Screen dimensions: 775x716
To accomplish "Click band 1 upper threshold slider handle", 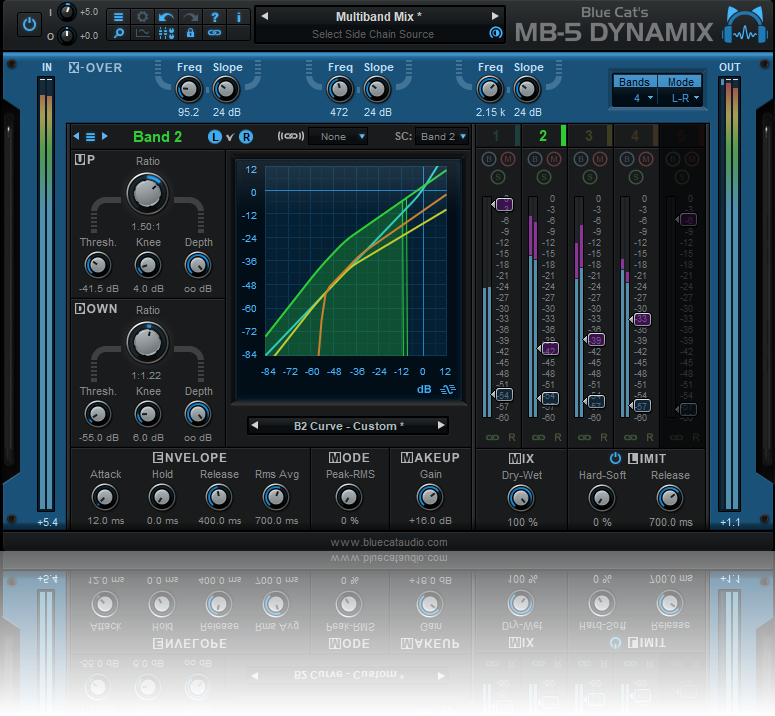I will tap(502, 204).
